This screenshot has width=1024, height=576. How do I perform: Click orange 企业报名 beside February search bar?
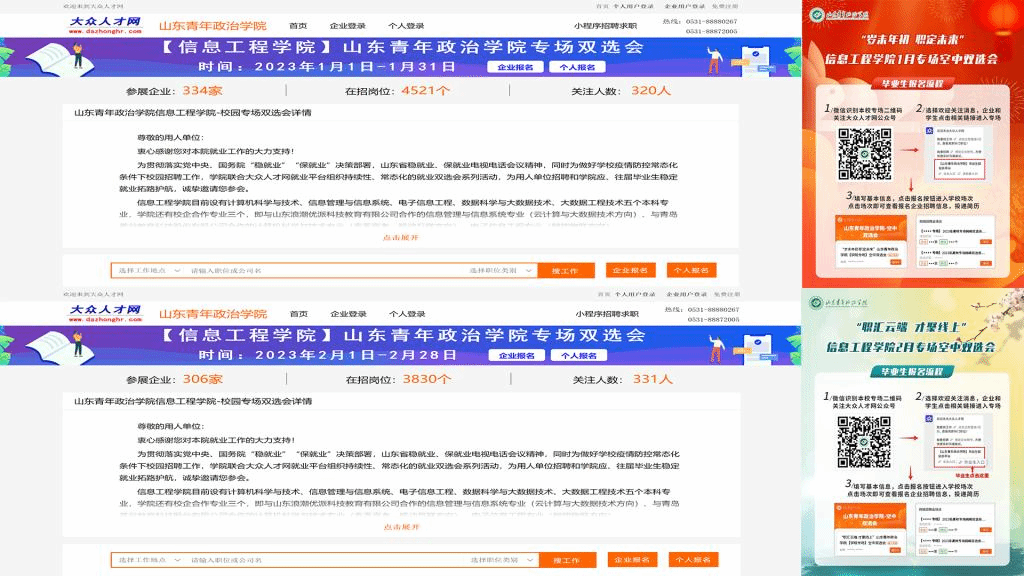pyautogui.click(x=632, y=560)
